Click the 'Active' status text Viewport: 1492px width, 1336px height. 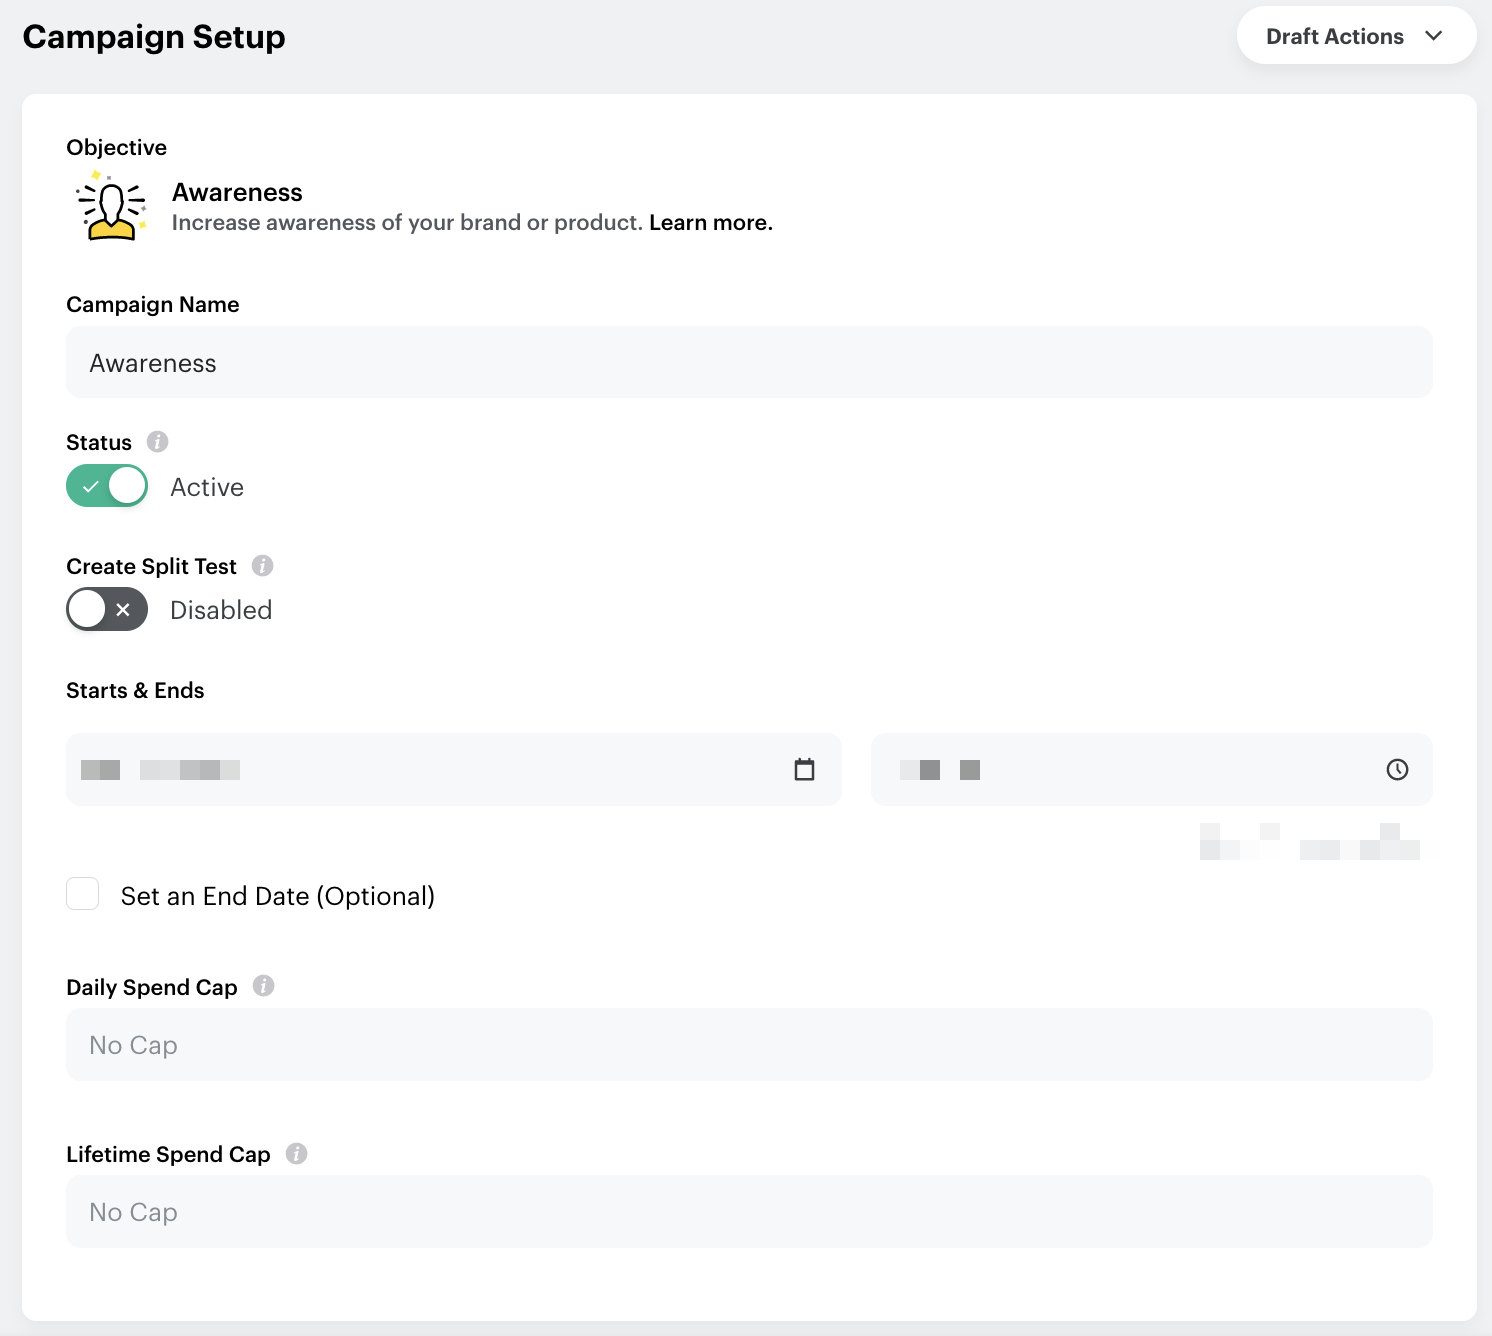pyautogui.click(x=207, y=487)
